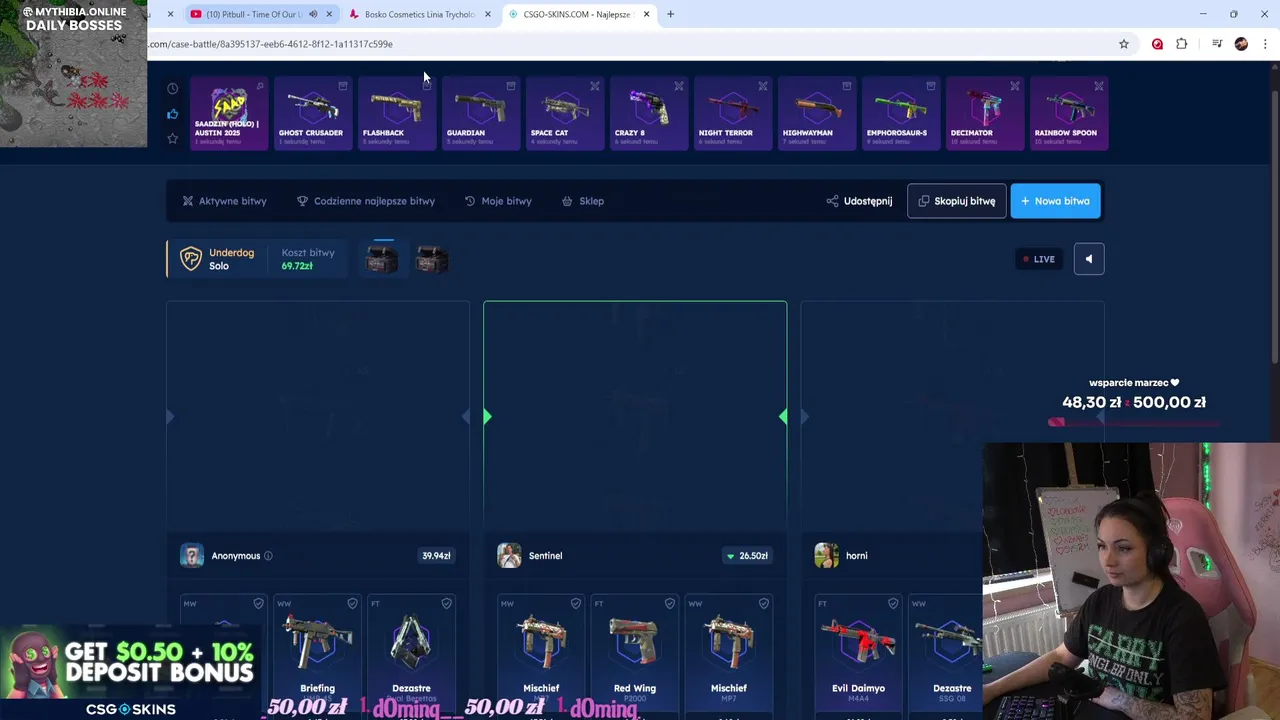Toggle the star favorites filter in sidebar
Screen dimensions: 1280x720
172,138
